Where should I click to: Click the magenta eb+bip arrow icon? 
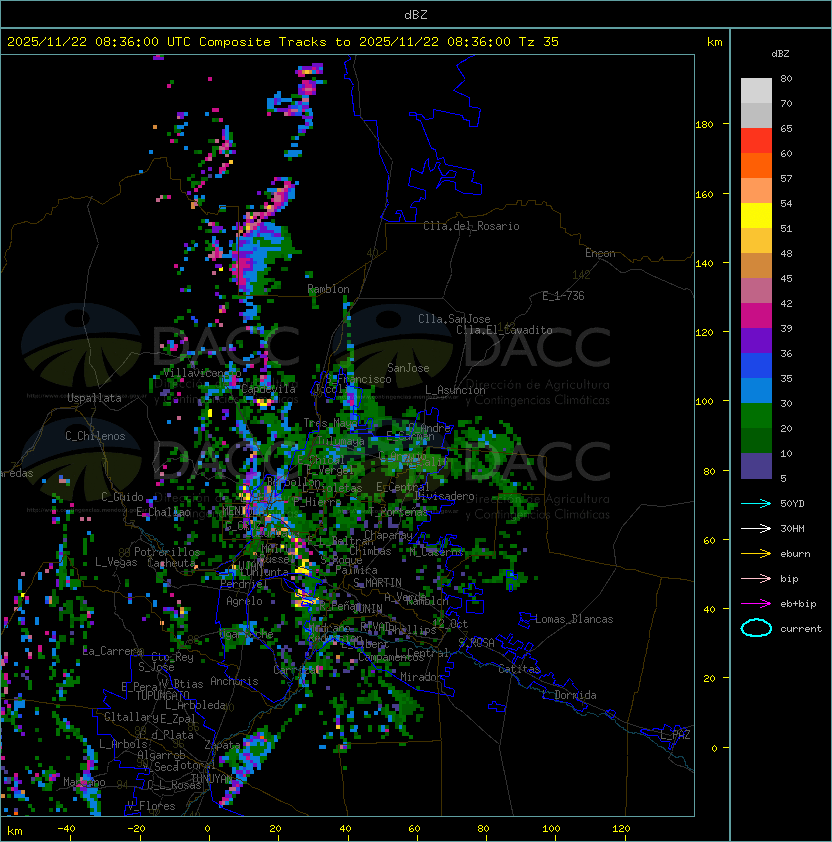pos(756,604)
